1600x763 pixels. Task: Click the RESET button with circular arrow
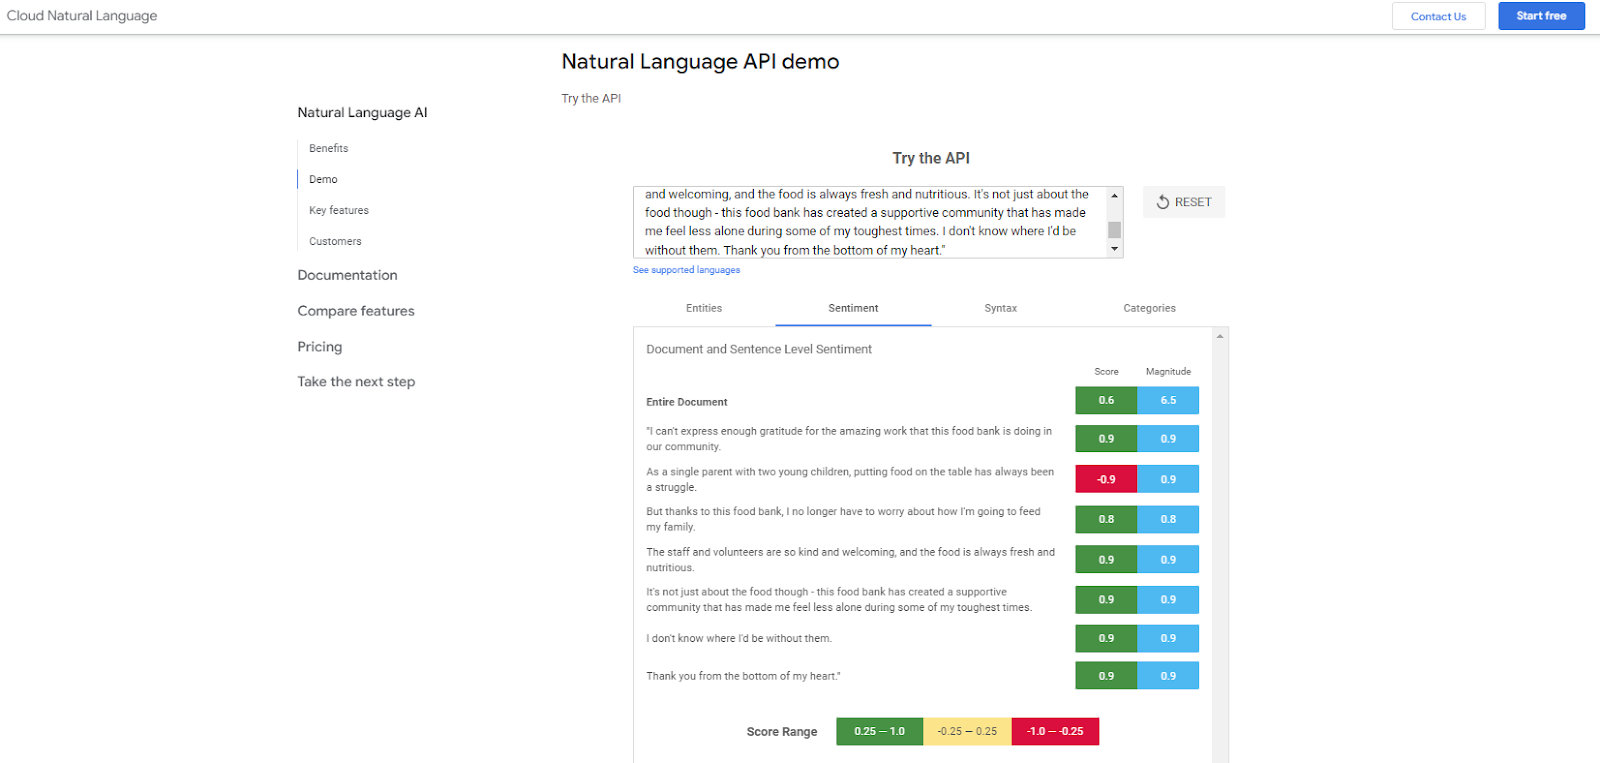click(x=1184, y=202)
